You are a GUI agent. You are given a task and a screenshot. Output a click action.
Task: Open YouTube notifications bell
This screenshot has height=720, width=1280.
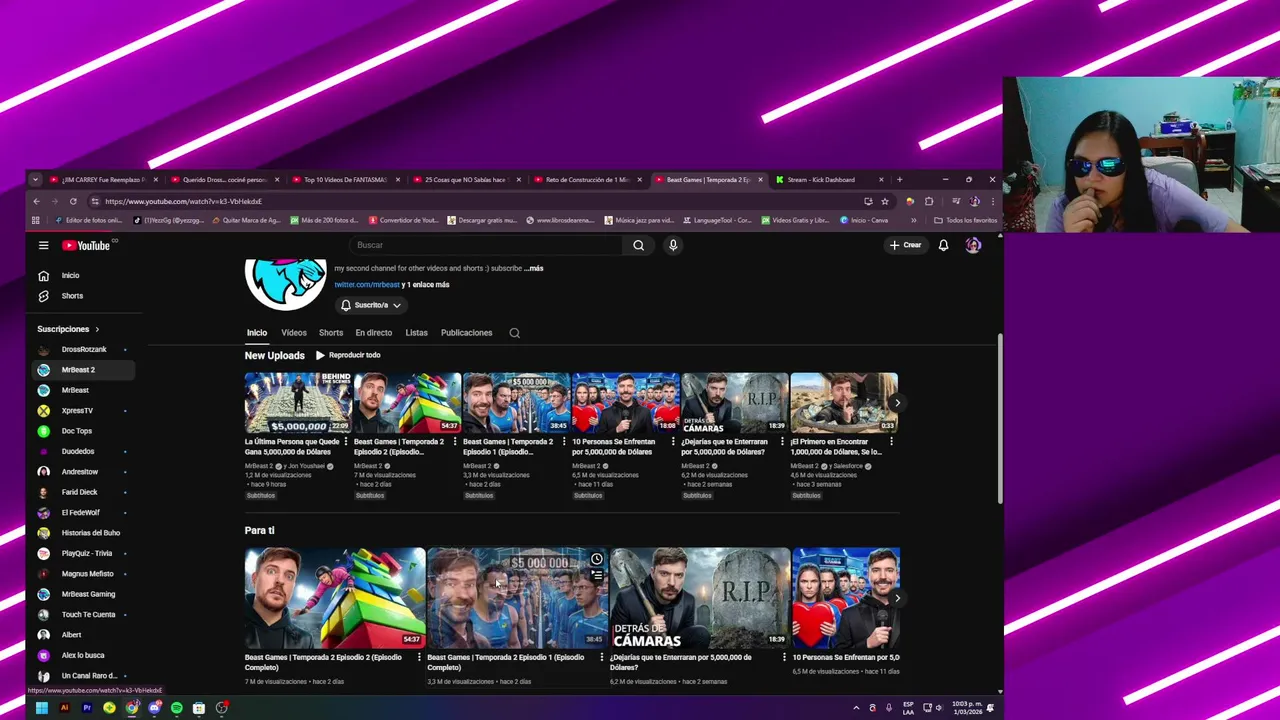943,245
